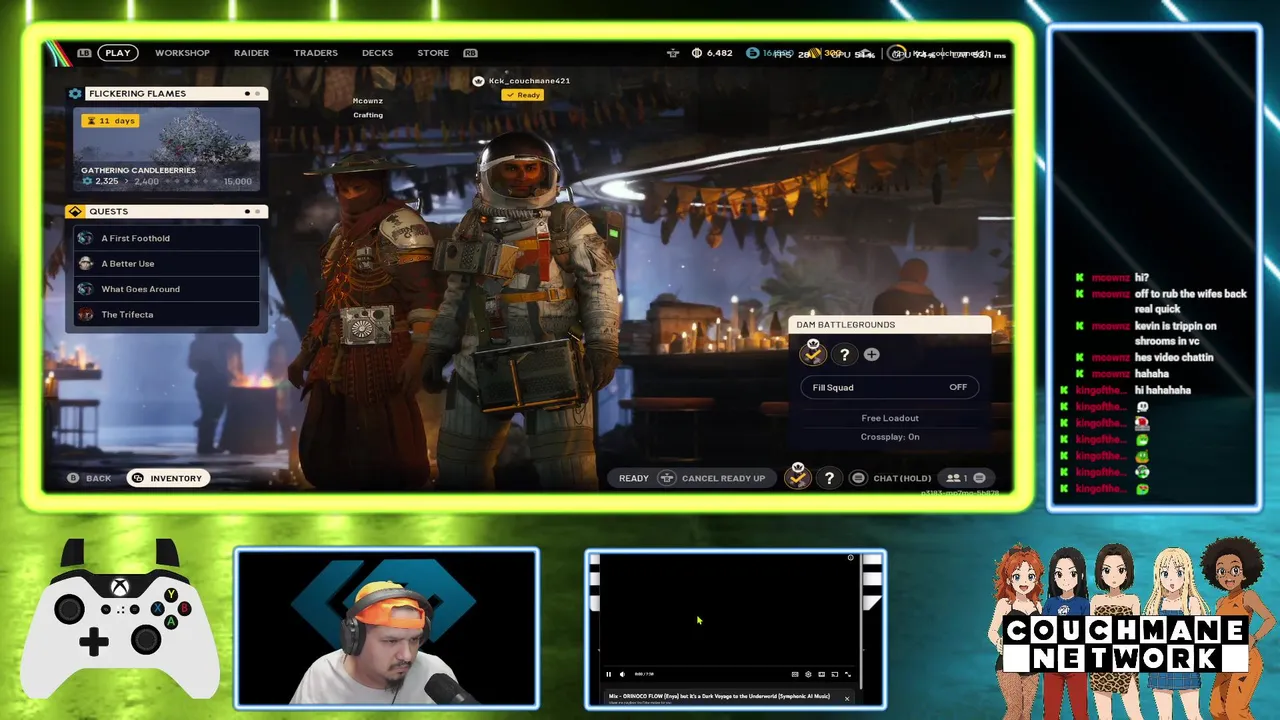This screenshot has width=1280, height=720.
Task: Click the A Better Use trader portrait
Action: (x=85, y=264)
